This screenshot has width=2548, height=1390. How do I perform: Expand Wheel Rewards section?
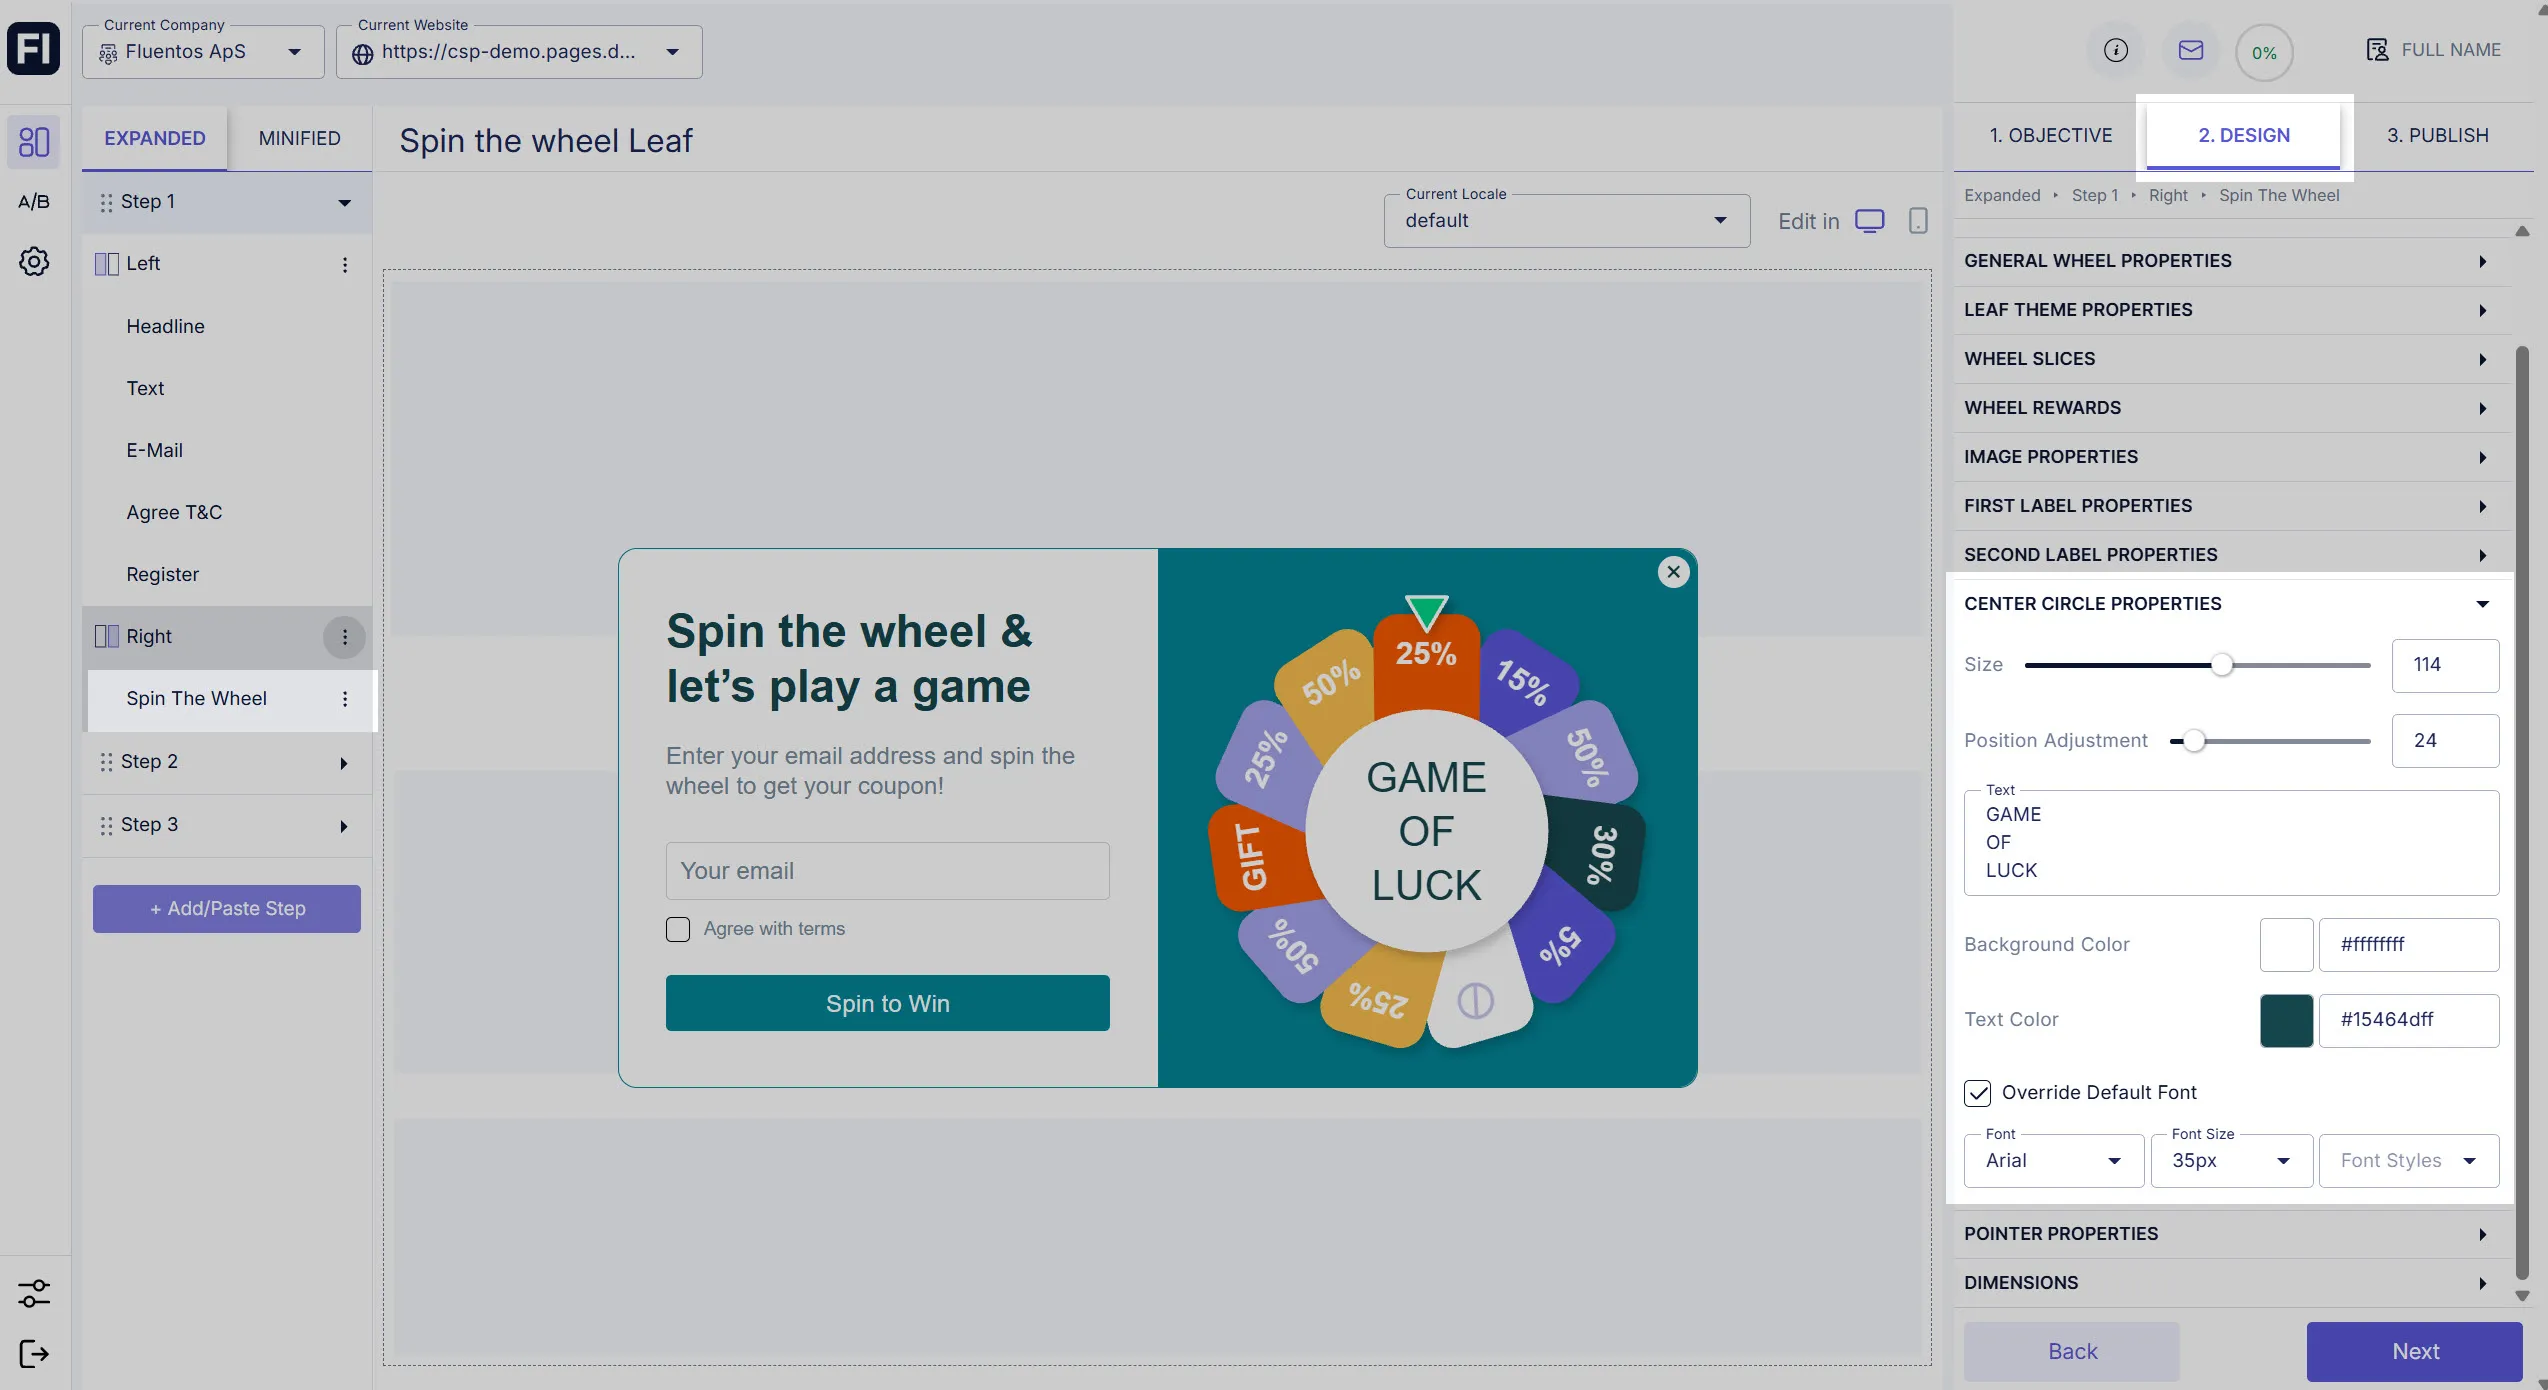point(2232,408)
